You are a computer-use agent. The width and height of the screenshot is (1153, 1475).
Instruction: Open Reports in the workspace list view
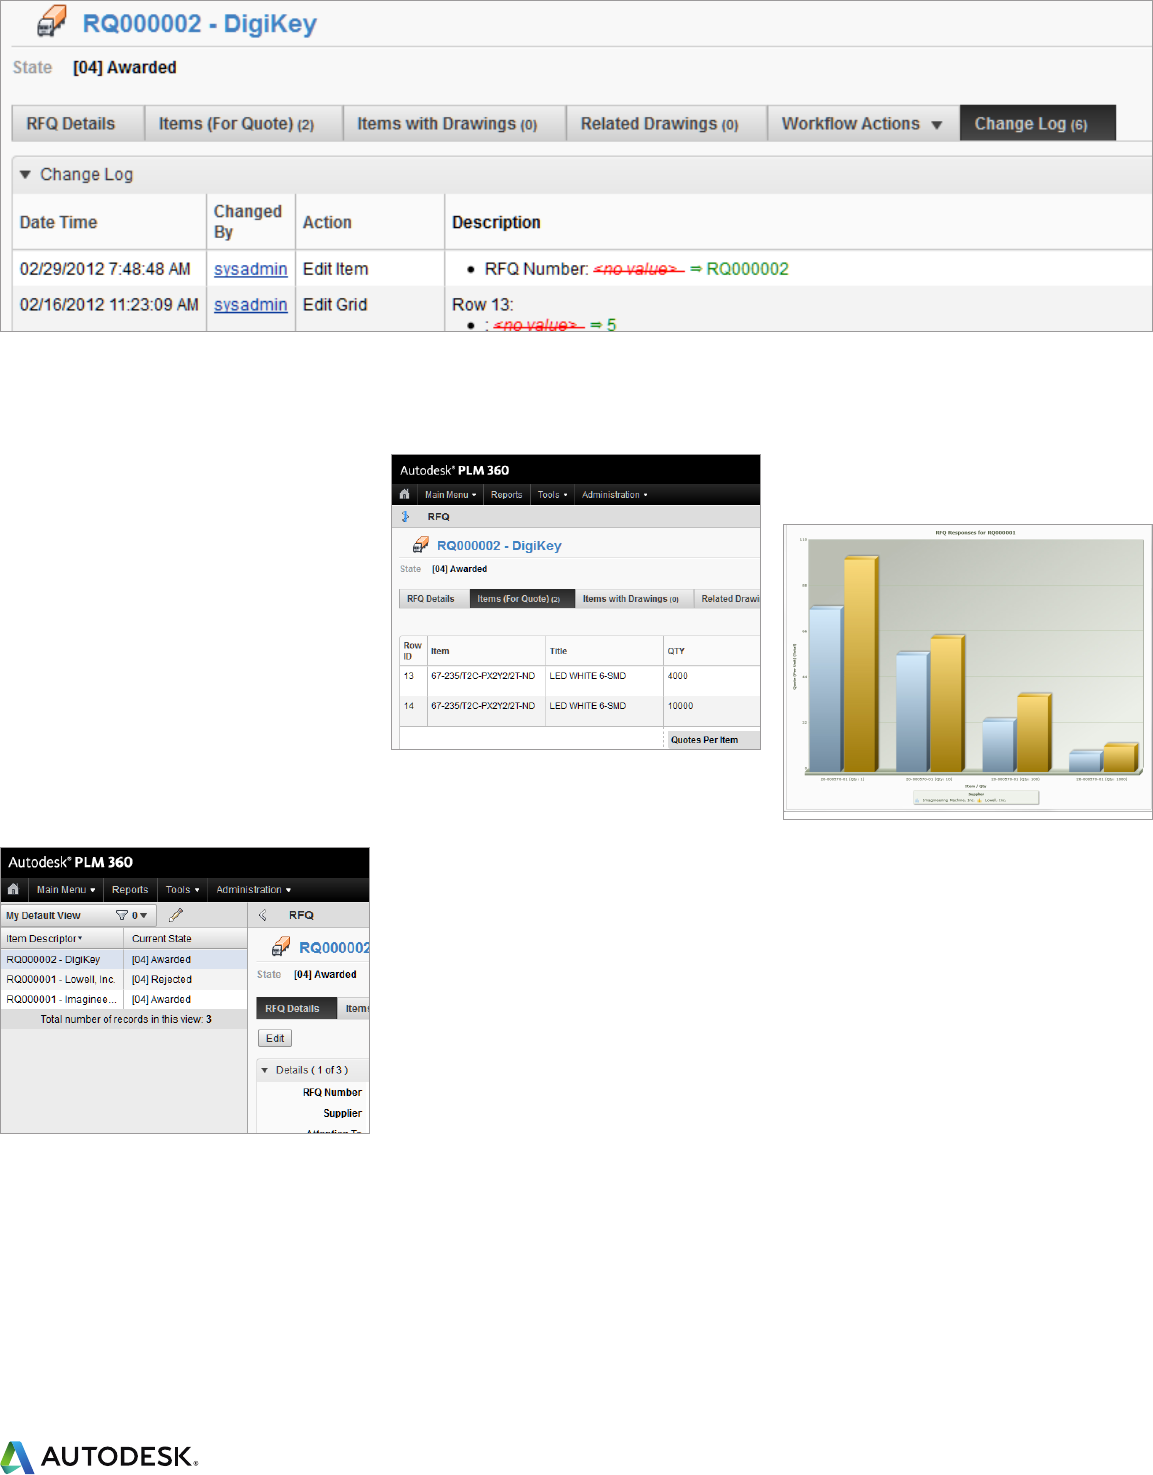(130, 889)
